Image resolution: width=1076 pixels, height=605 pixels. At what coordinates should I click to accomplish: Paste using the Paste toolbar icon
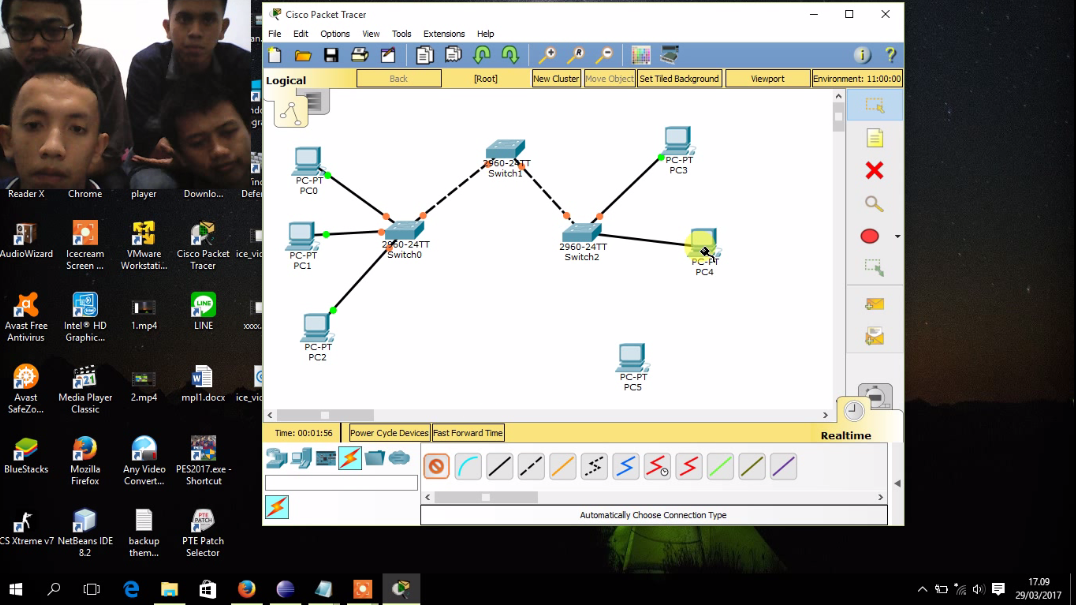pyautogui.click(x=453, y=55)
